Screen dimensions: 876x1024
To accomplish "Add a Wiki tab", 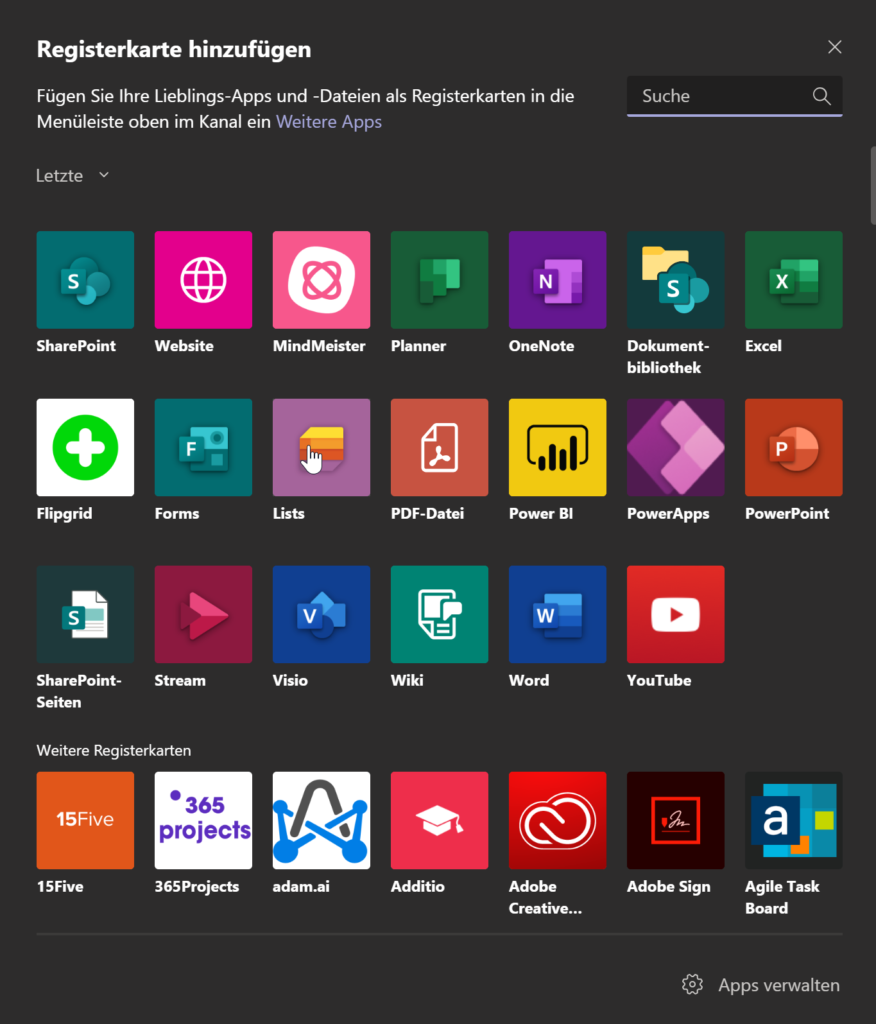I will tap(440, 615).
